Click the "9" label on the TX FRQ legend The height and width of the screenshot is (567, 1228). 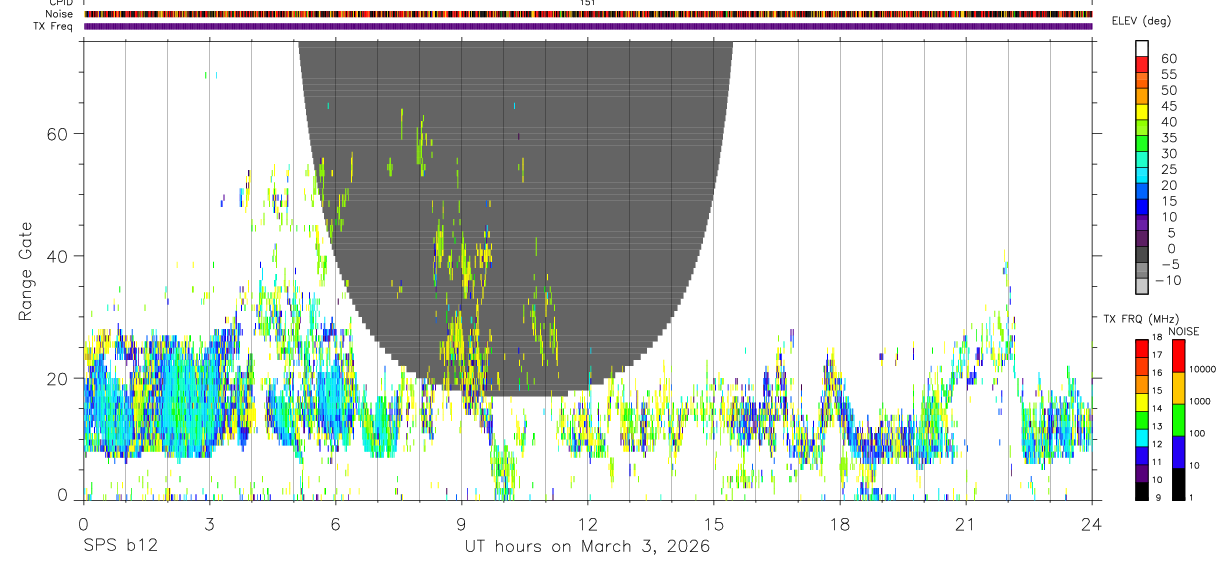click(x=1158, y=497)
